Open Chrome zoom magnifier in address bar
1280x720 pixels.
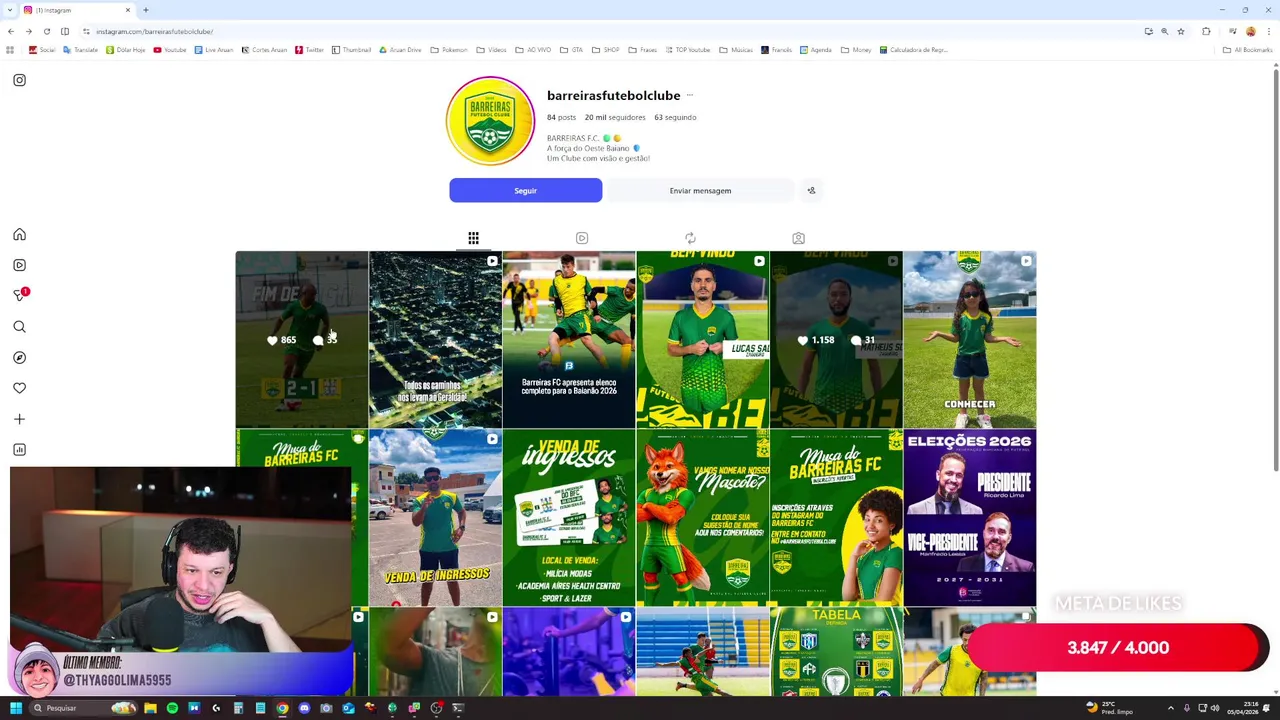pos(1164,31)
